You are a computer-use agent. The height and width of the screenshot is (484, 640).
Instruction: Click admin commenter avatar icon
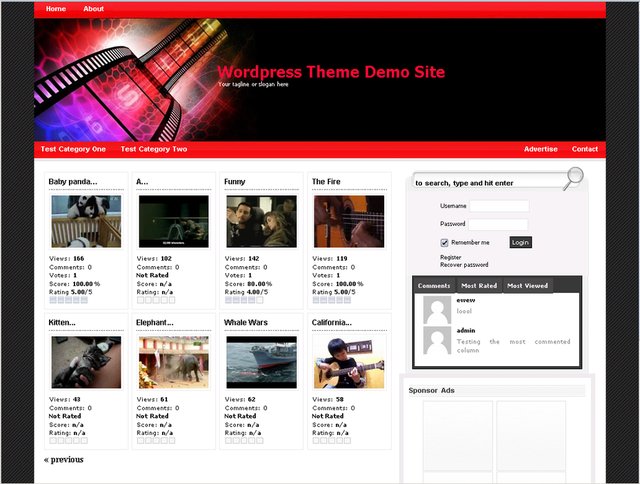point(437,340)
